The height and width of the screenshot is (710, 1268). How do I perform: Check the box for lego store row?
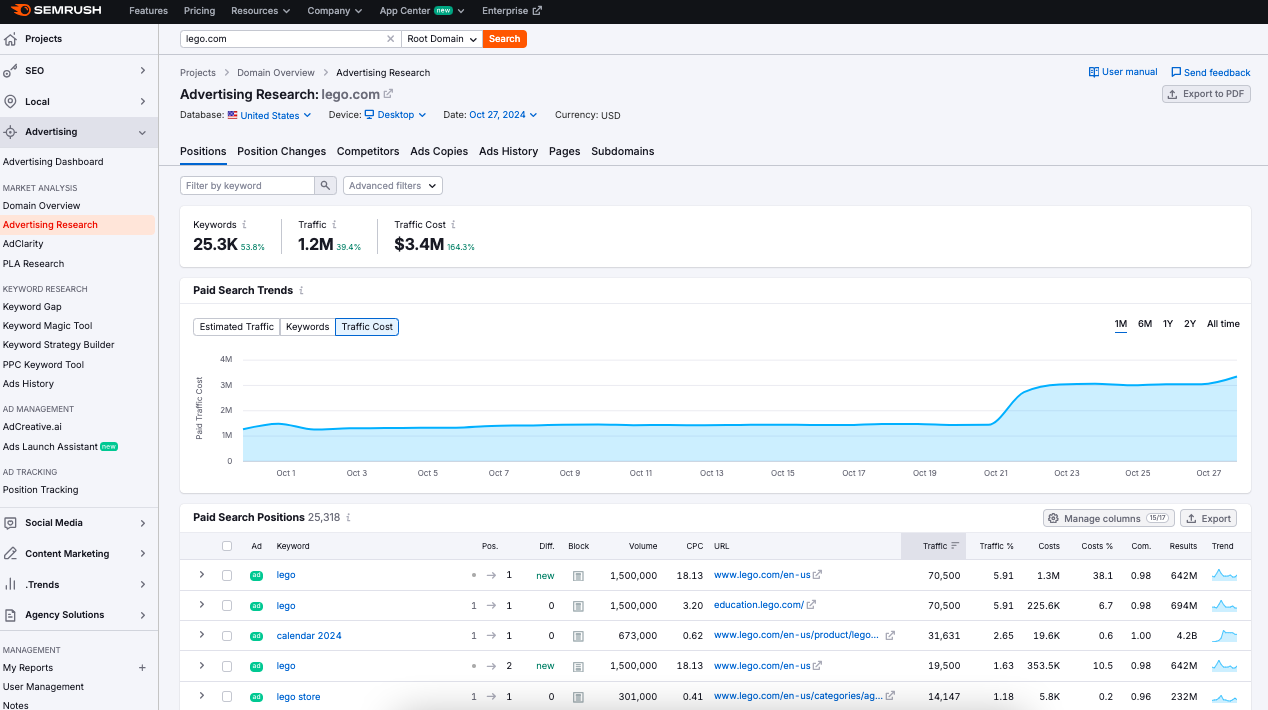(x=227, y=697)
